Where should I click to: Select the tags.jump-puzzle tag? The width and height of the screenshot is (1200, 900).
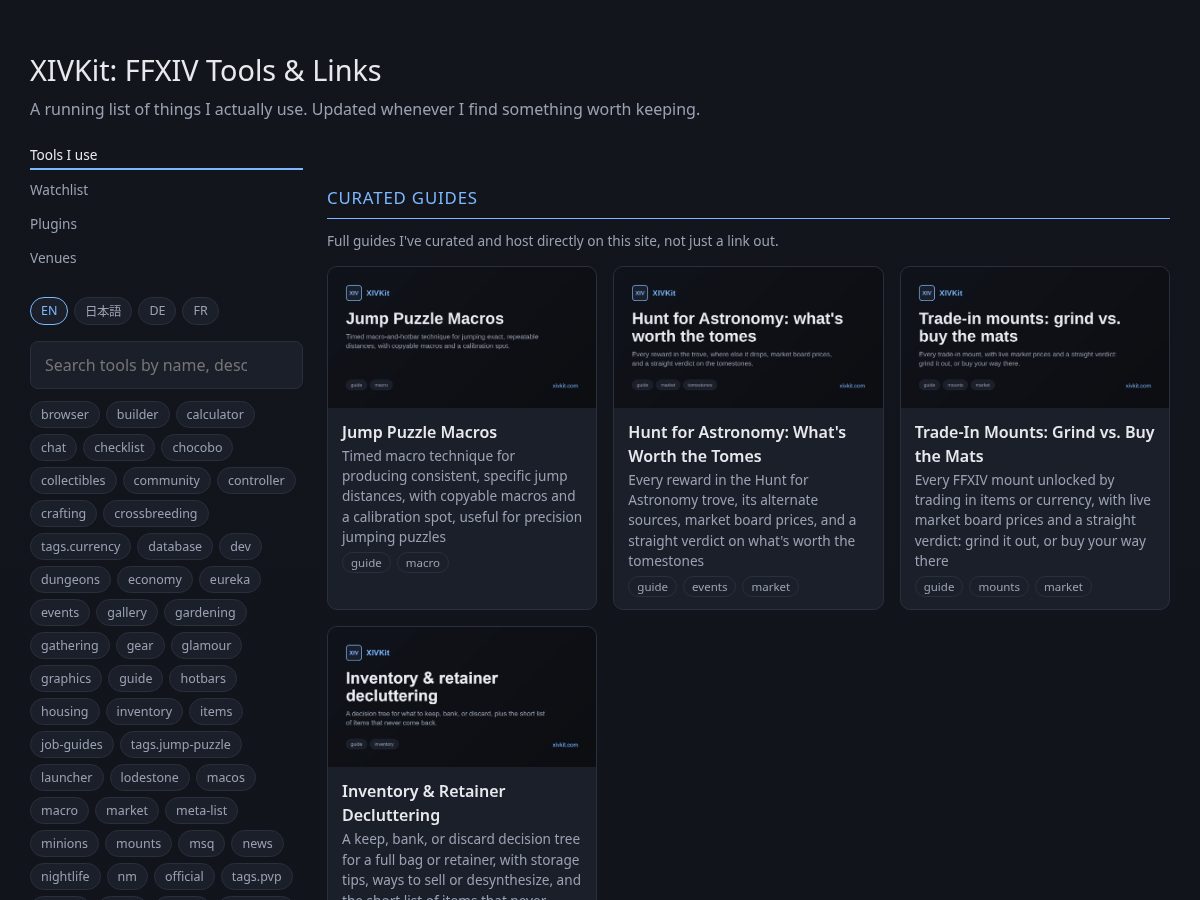click(181, 744)
